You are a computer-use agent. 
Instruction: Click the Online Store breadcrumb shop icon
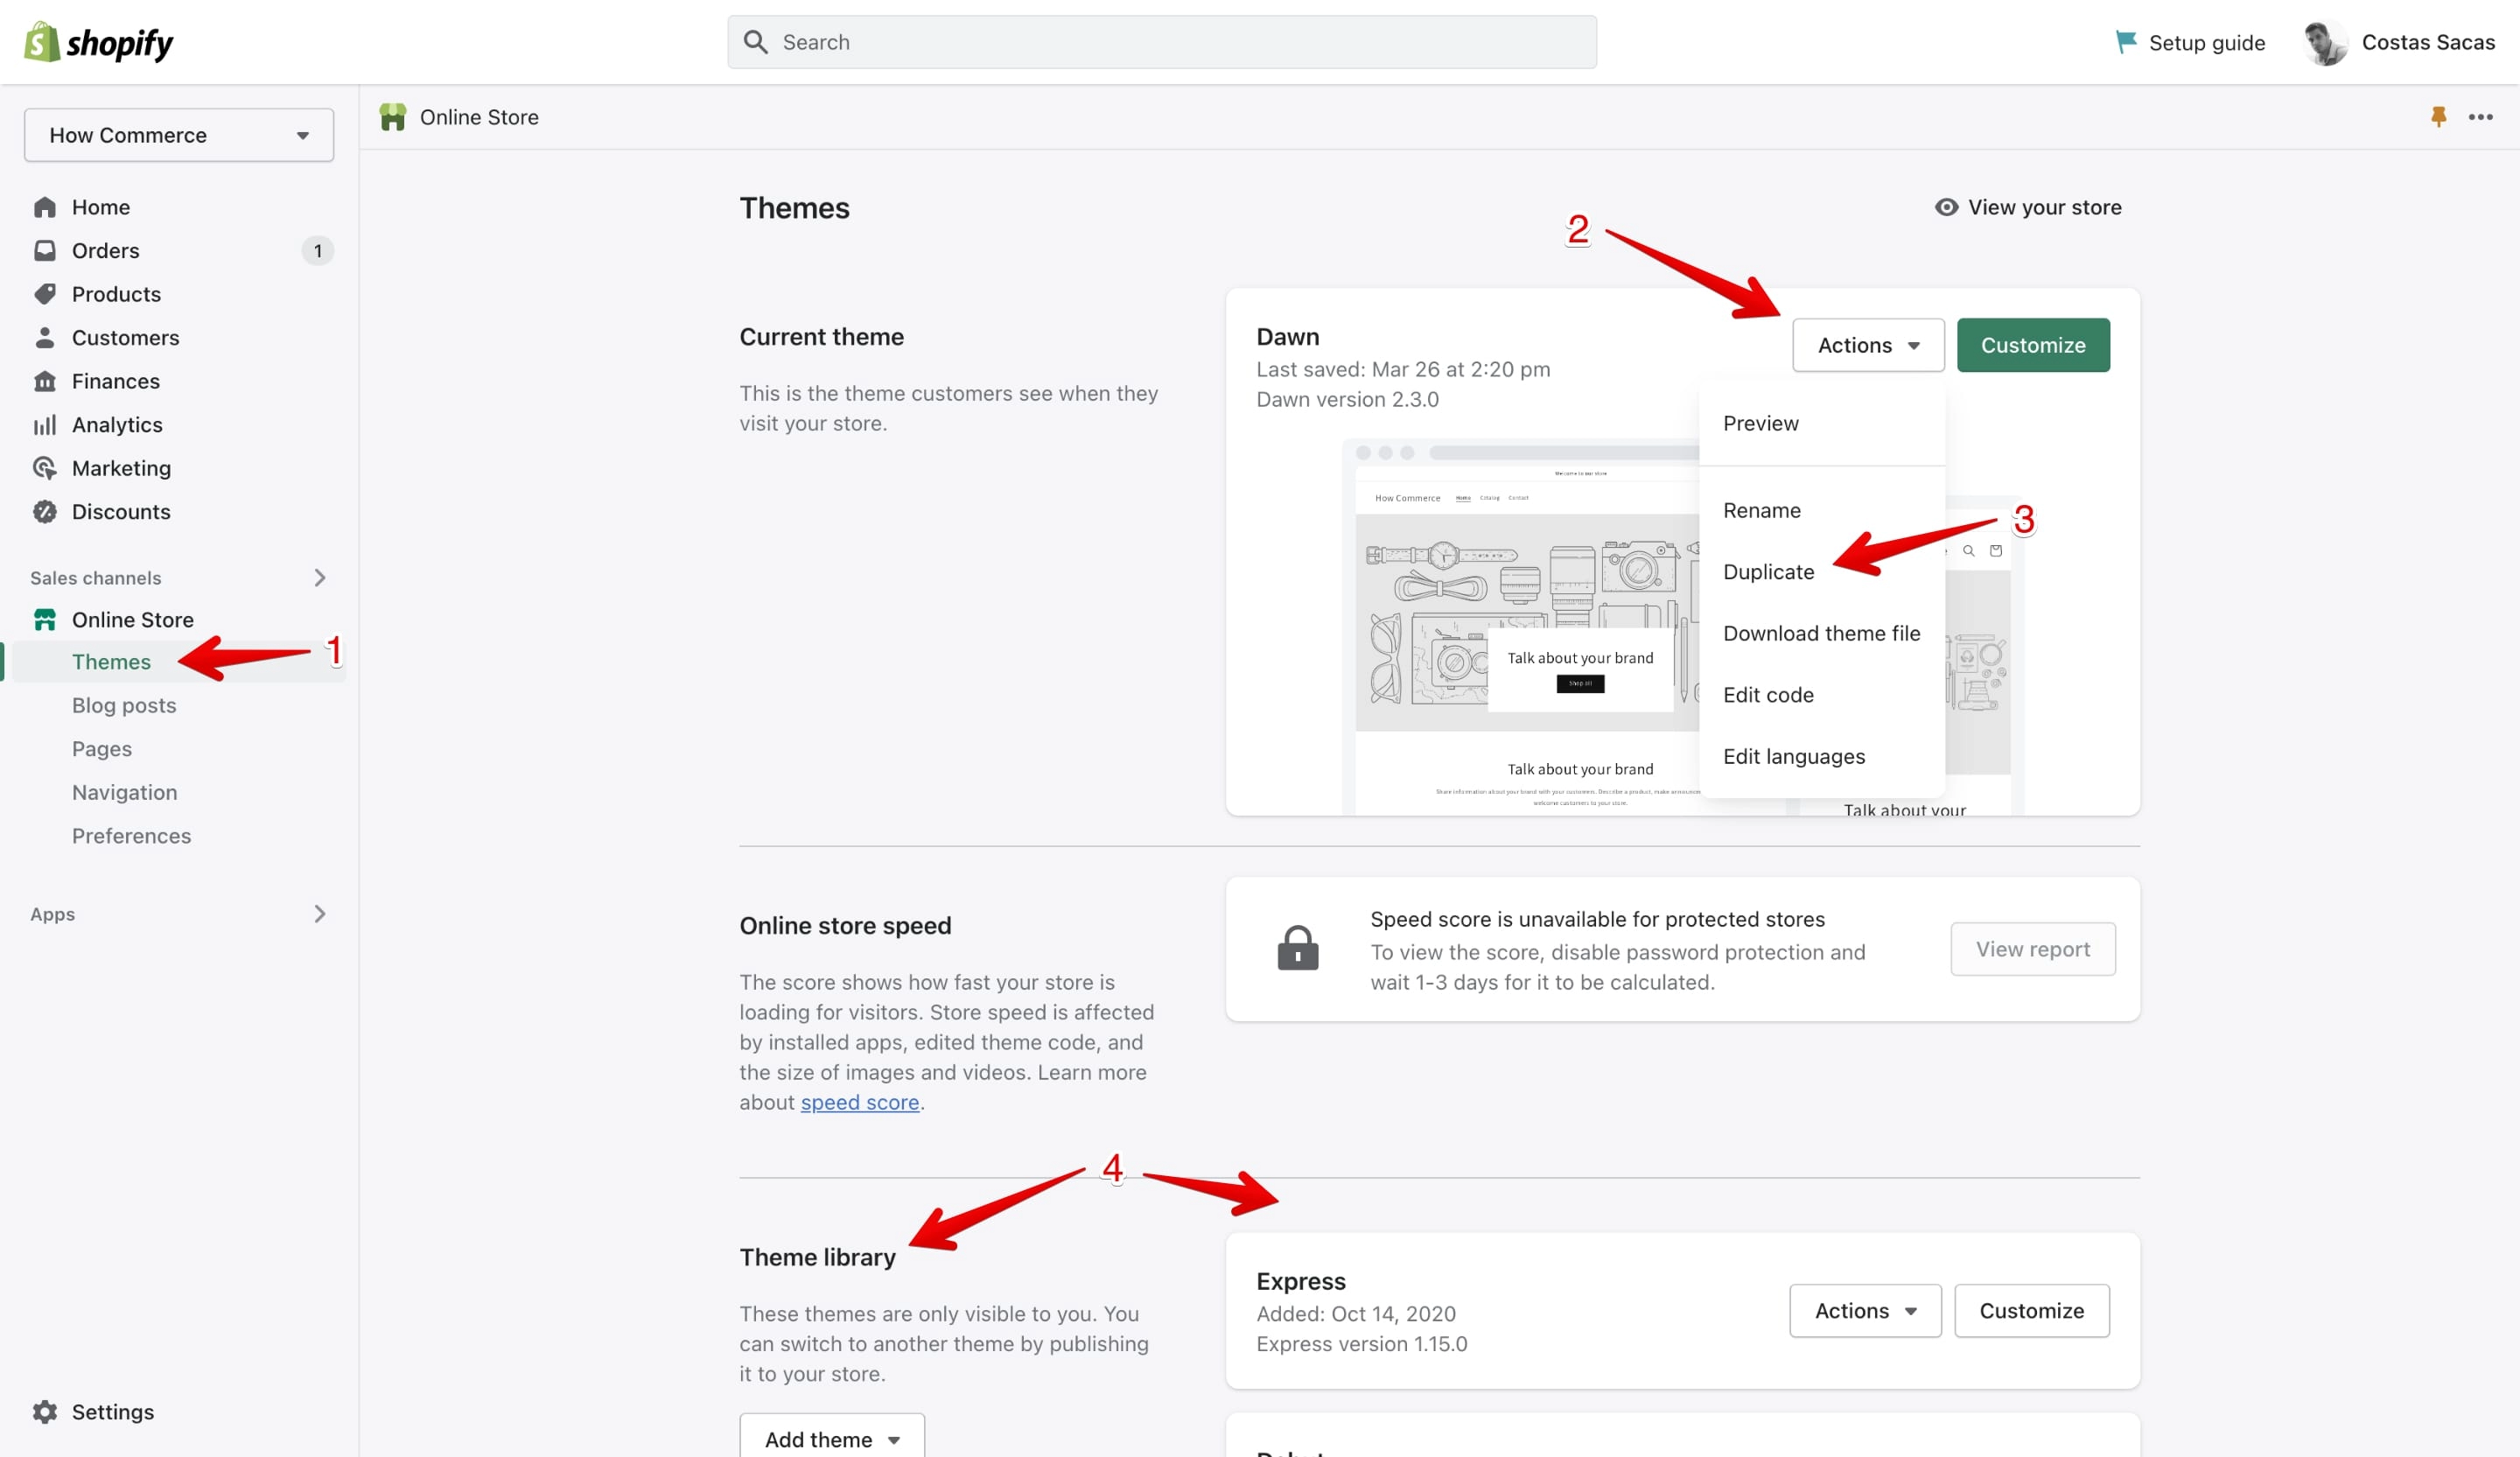coord(393,117)
